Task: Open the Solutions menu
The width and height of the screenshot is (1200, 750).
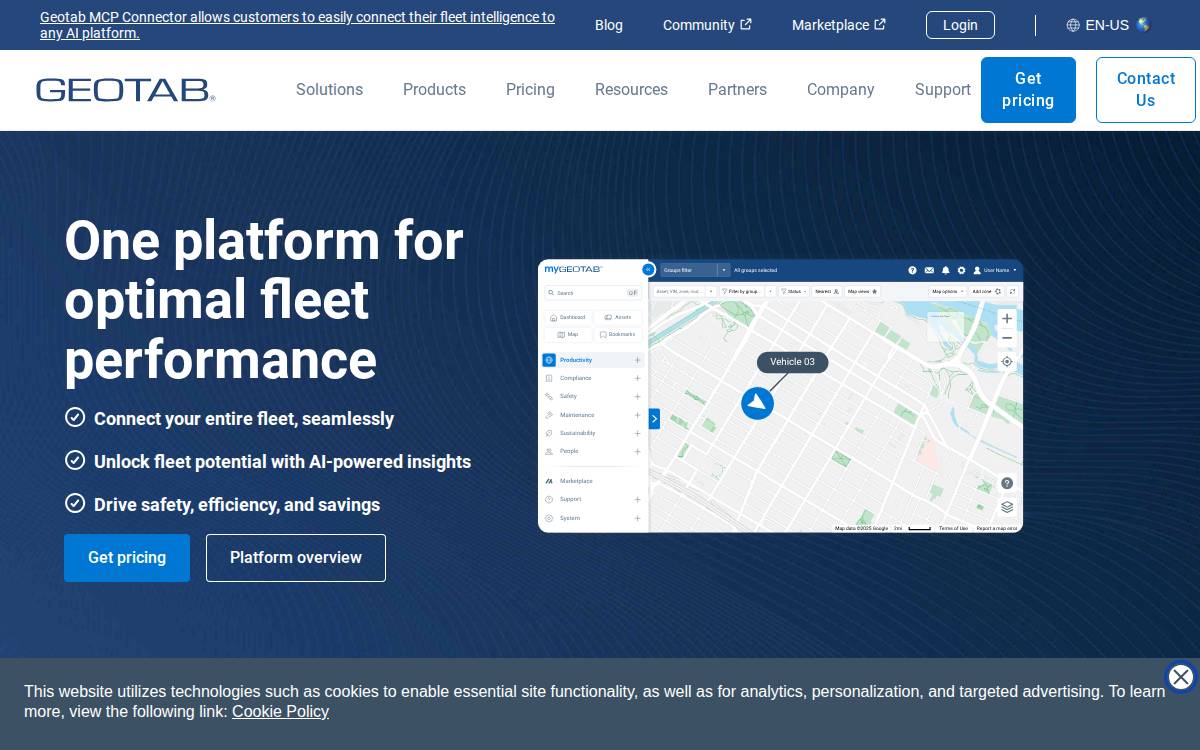Action: [329, 89]
